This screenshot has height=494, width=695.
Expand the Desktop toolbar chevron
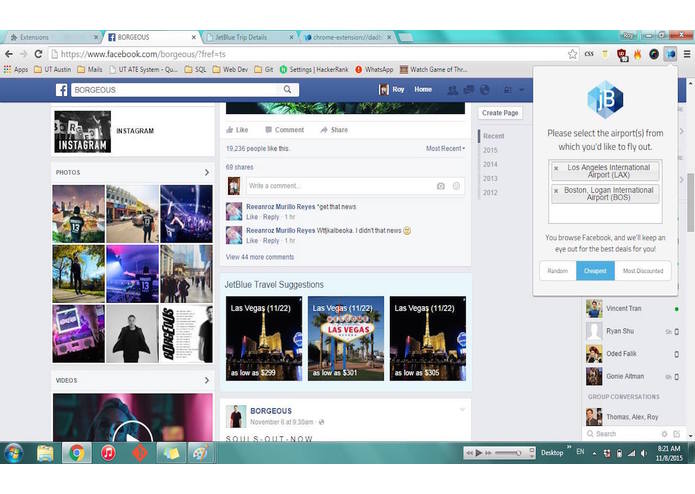569,447
